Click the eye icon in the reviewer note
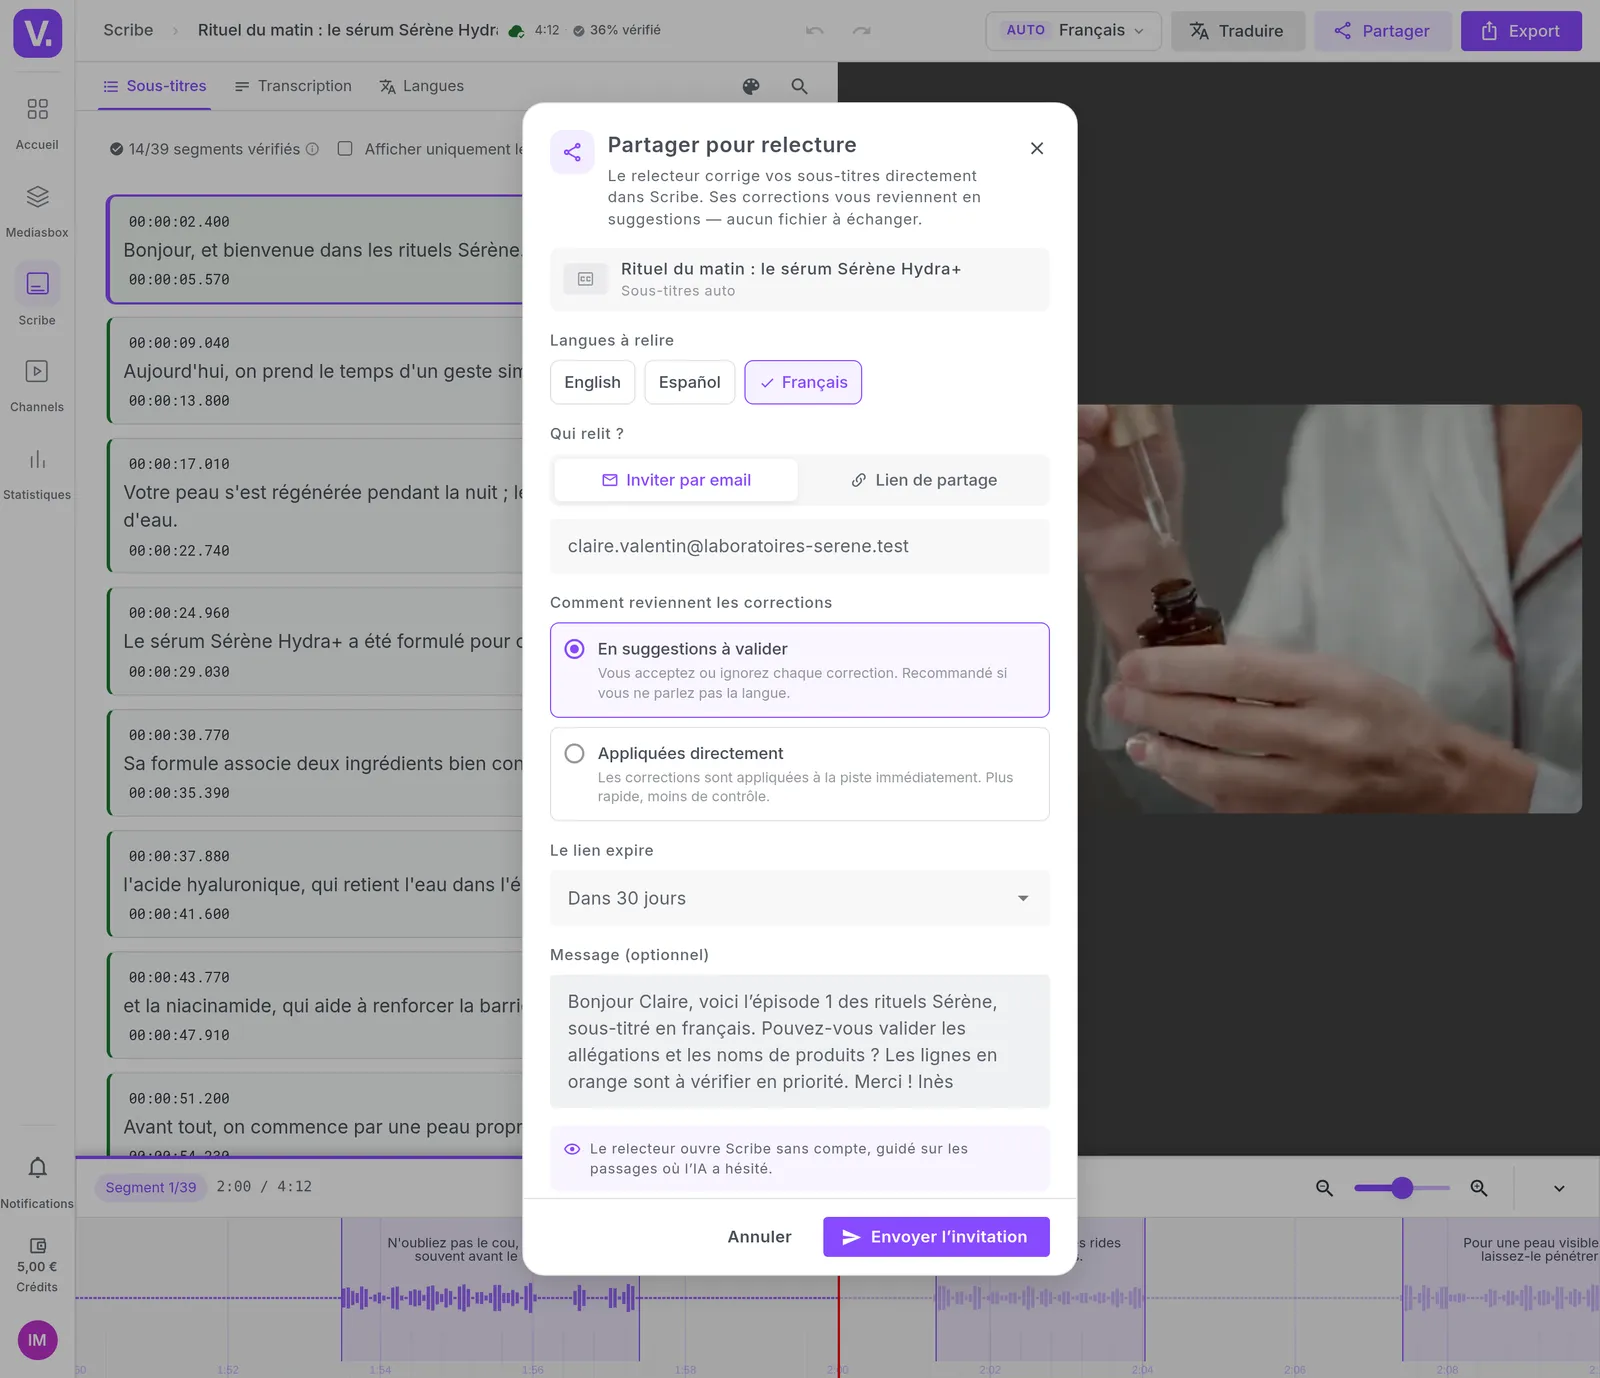Viewport: 1600px width, 1378px height. pos(572,1149)
